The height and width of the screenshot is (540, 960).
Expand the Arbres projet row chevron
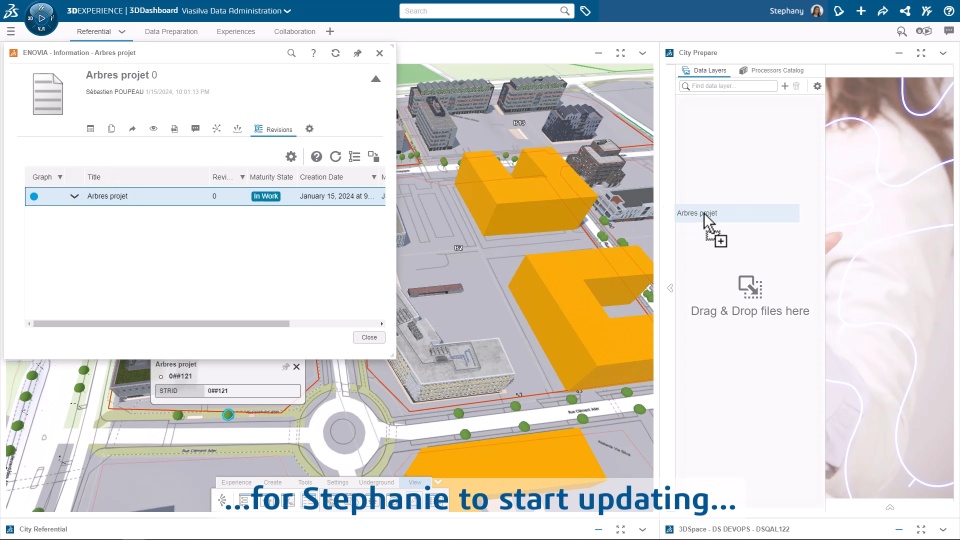[x=74, y=197]
